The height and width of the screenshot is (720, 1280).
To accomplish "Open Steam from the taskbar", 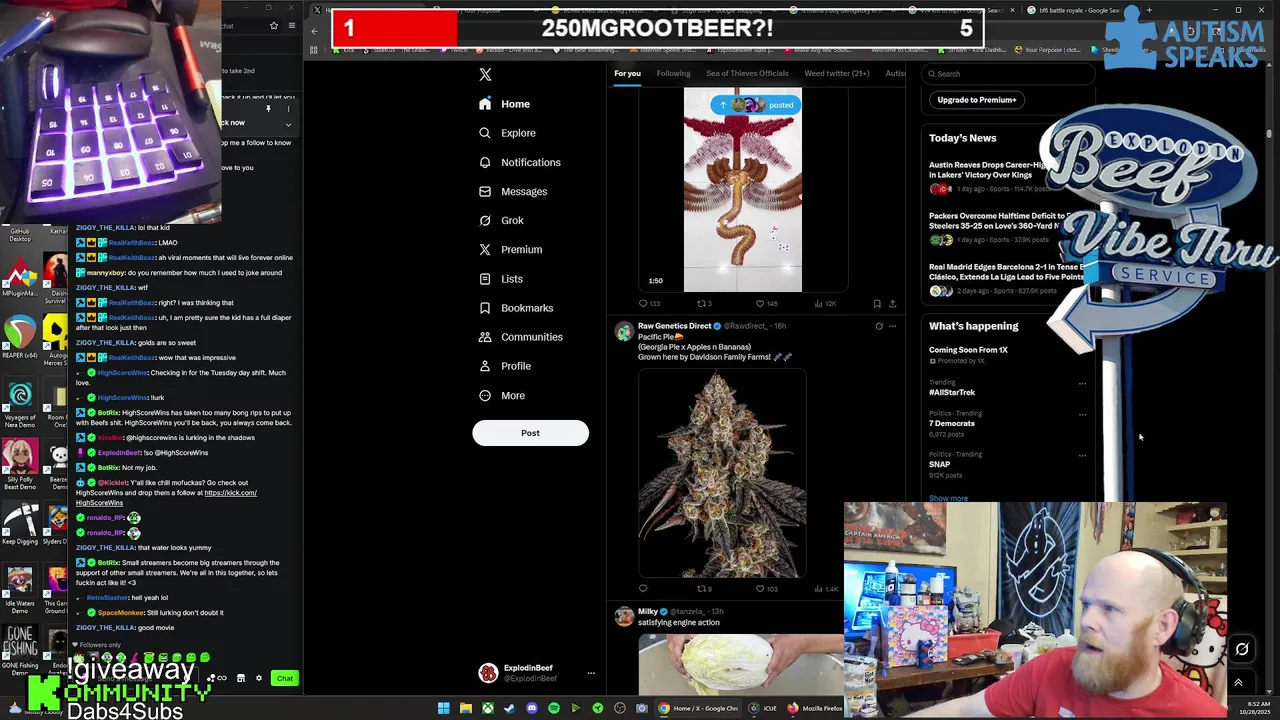I will pyautogui.click(x=509, y=709).
